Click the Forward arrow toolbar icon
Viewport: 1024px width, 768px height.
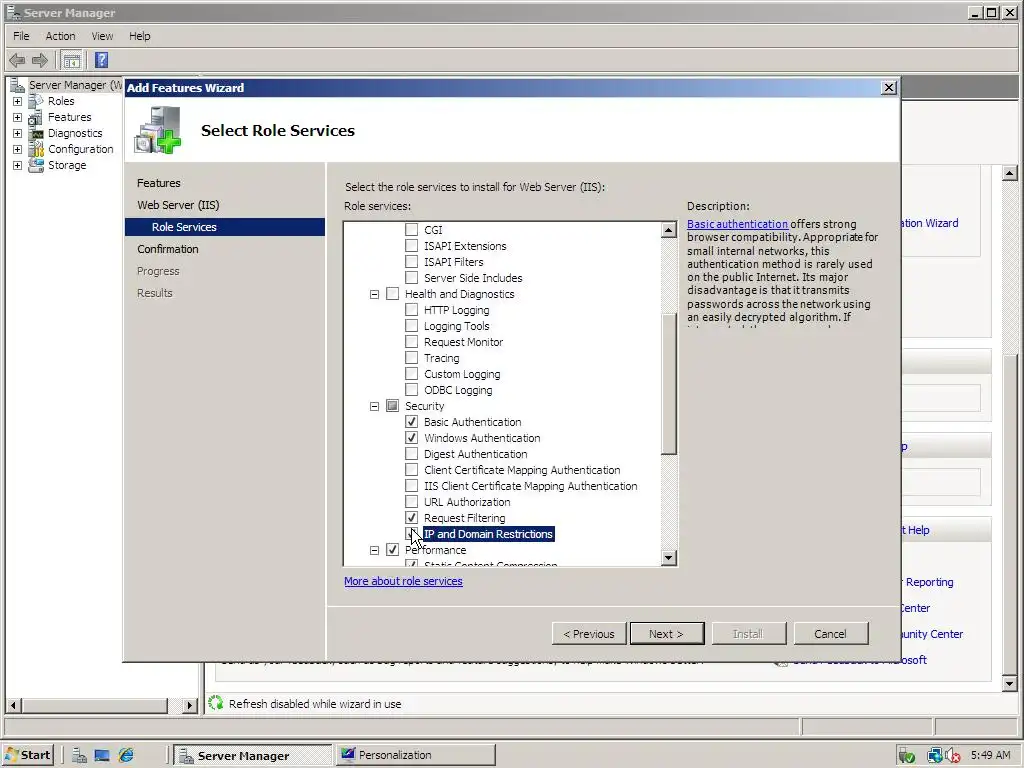(x=40, y=61)
